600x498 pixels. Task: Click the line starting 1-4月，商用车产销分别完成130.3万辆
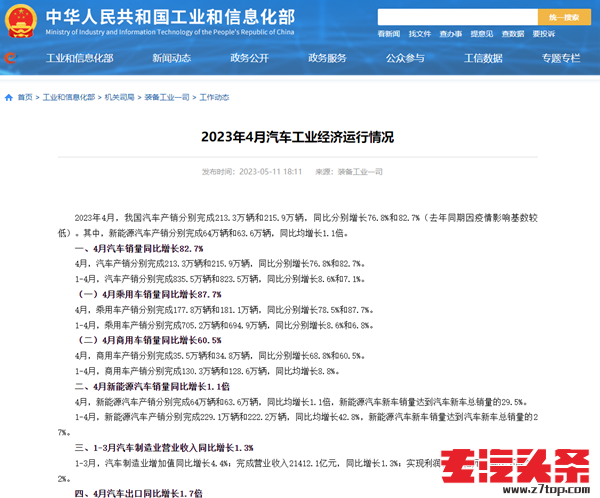pos(207,371)
